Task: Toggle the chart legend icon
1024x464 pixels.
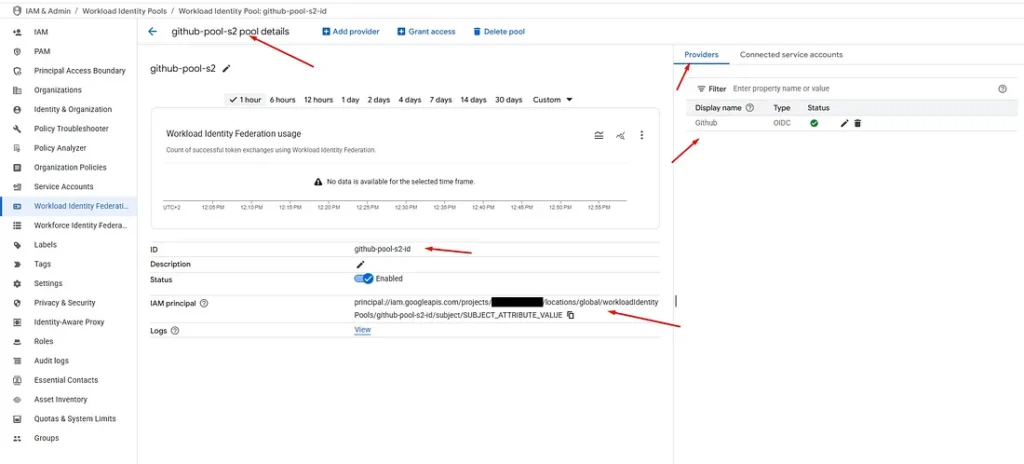Action: coord(598,135)
